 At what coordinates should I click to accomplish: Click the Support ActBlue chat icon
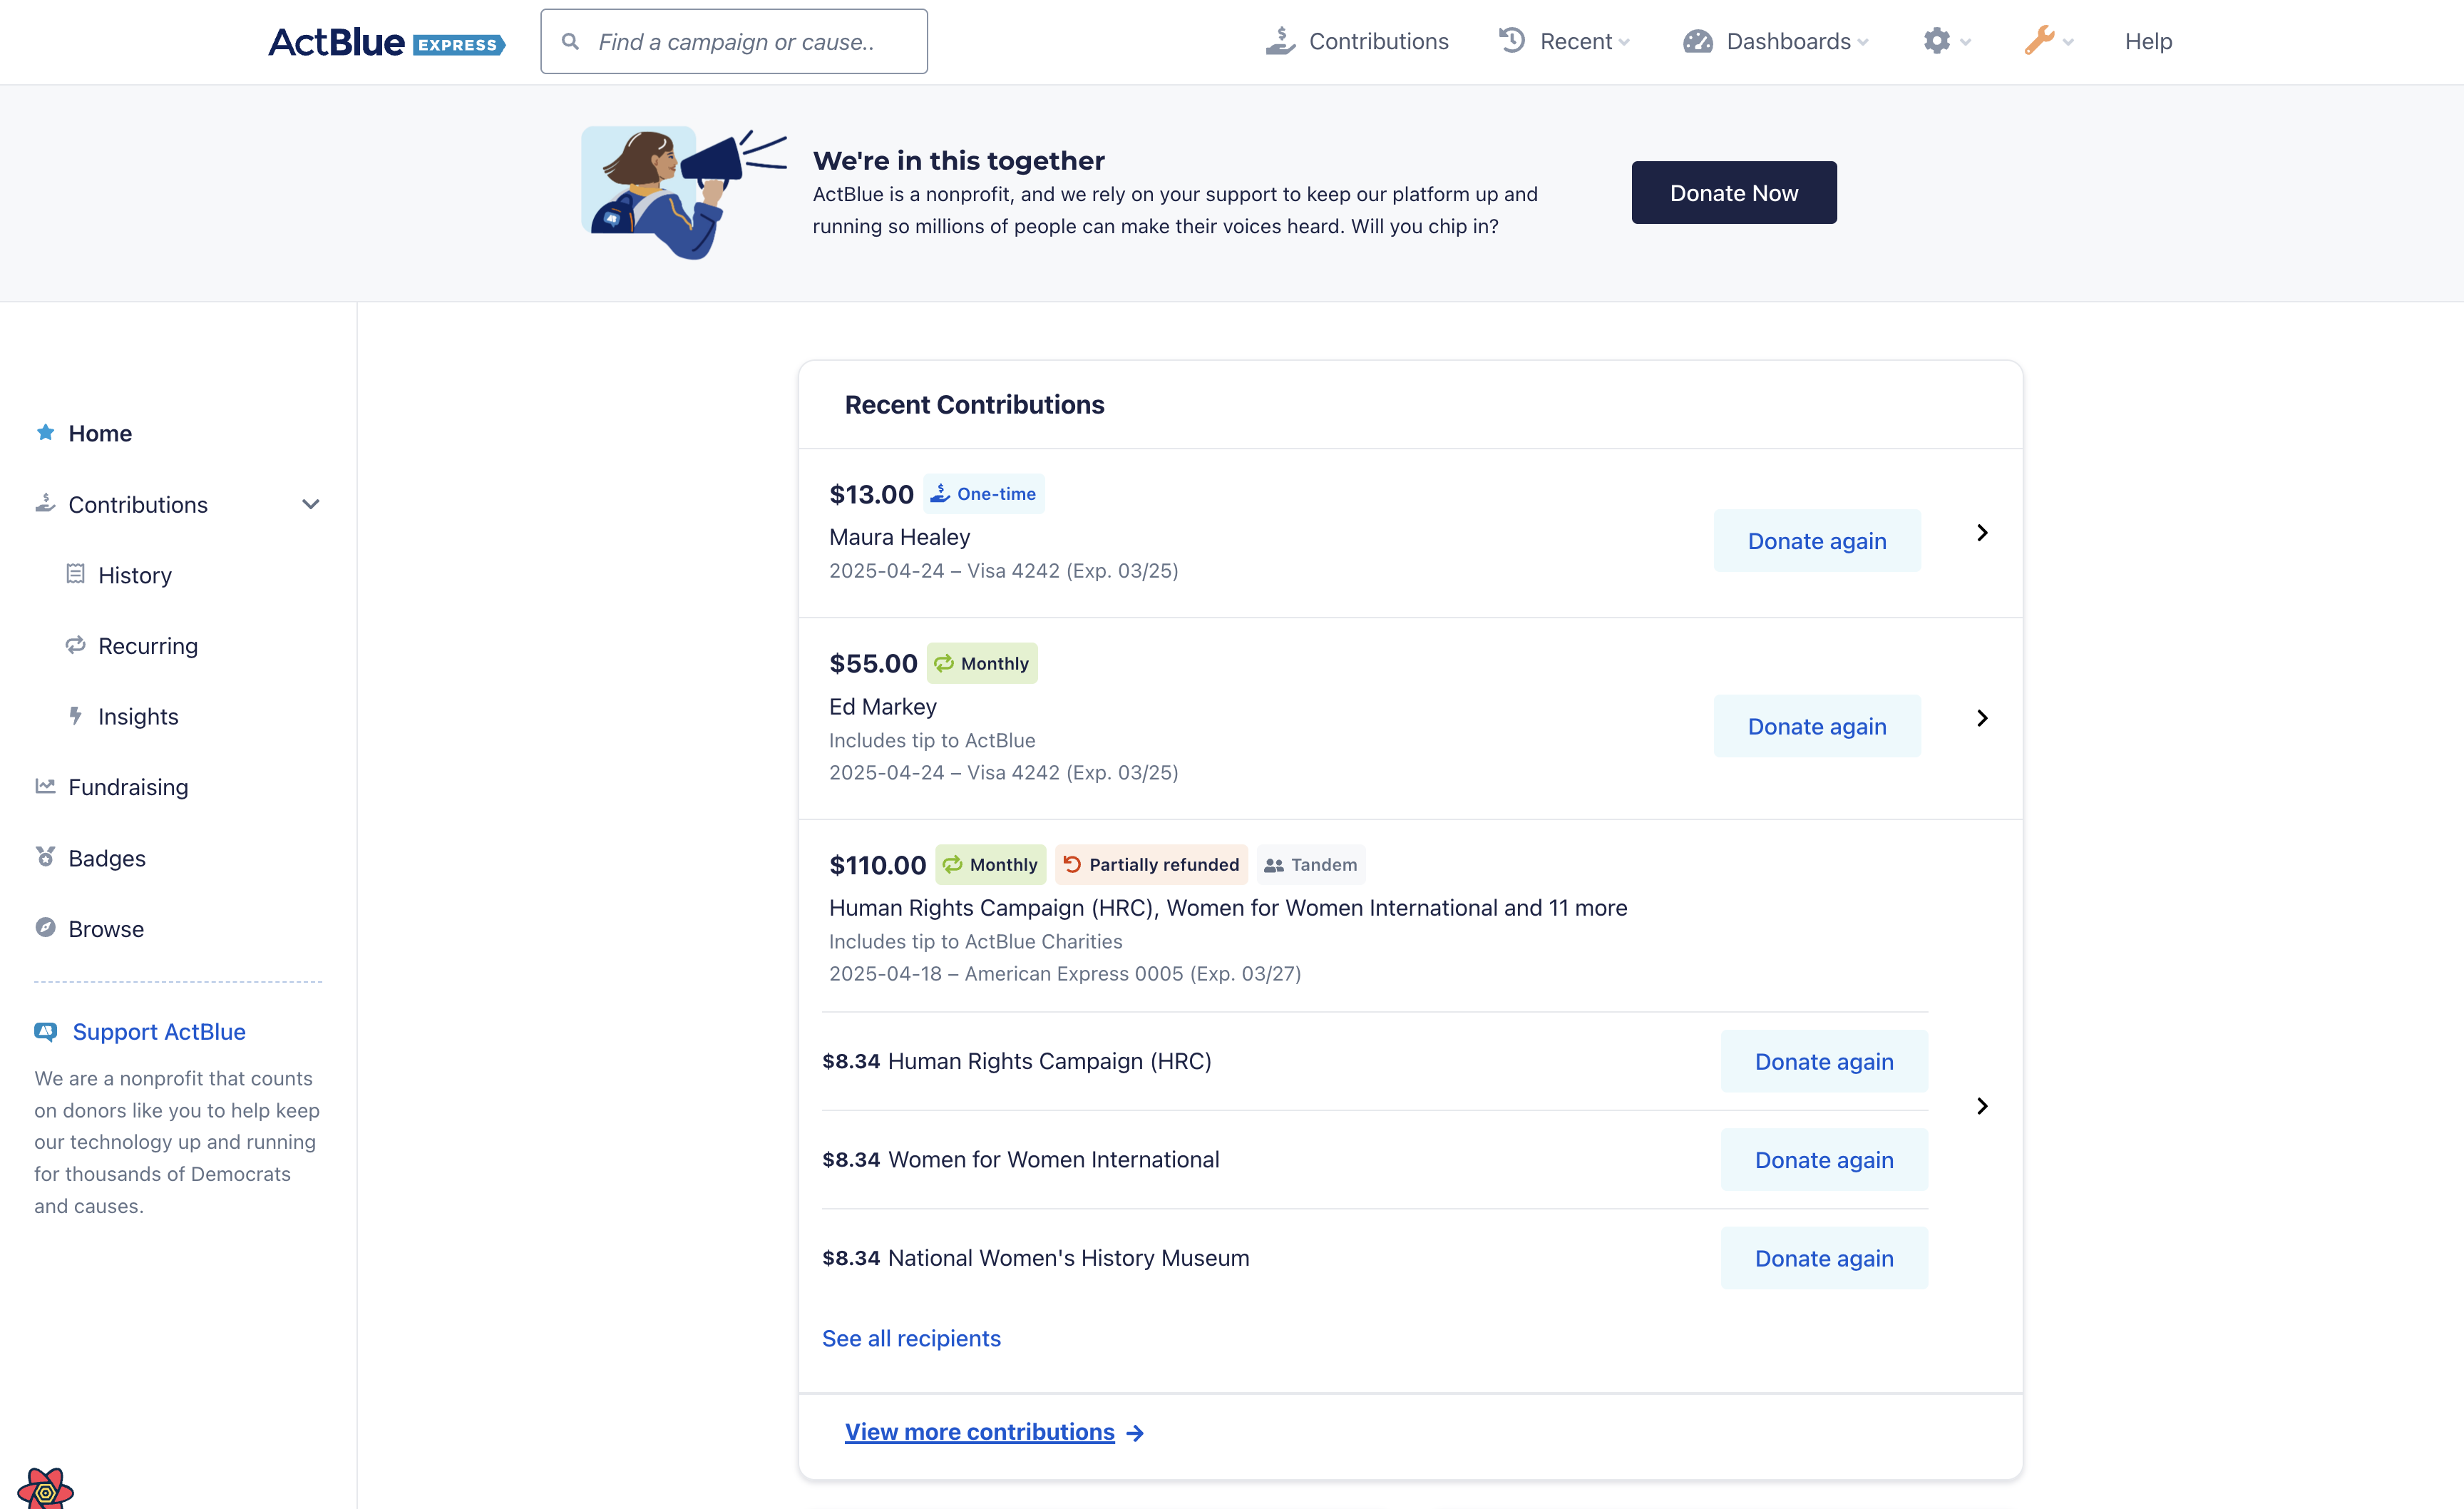tap(45, 1031)
